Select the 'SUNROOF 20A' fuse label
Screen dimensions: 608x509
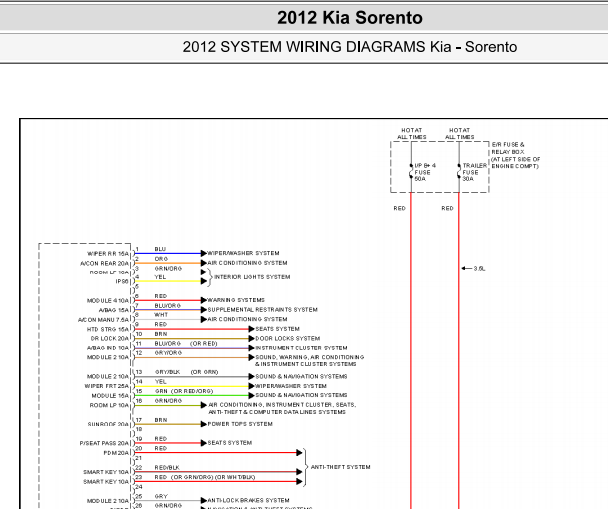click(108, 424)
